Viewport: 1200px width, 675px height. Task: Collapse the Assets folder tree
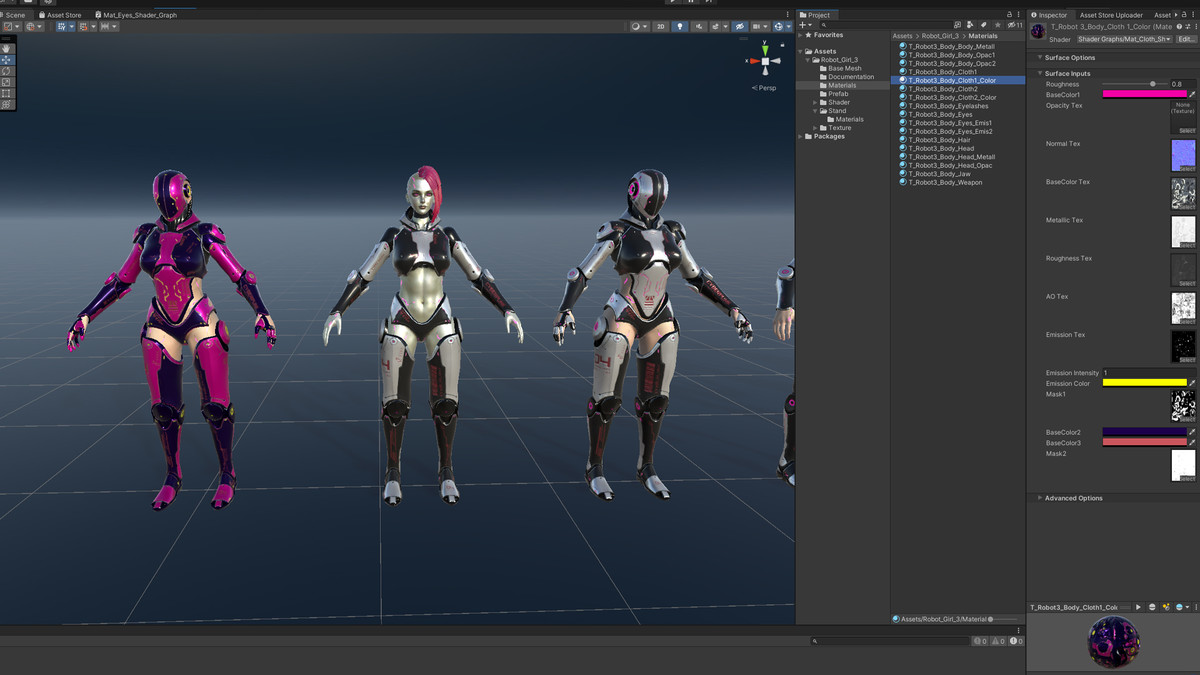(x=800, y=51)
